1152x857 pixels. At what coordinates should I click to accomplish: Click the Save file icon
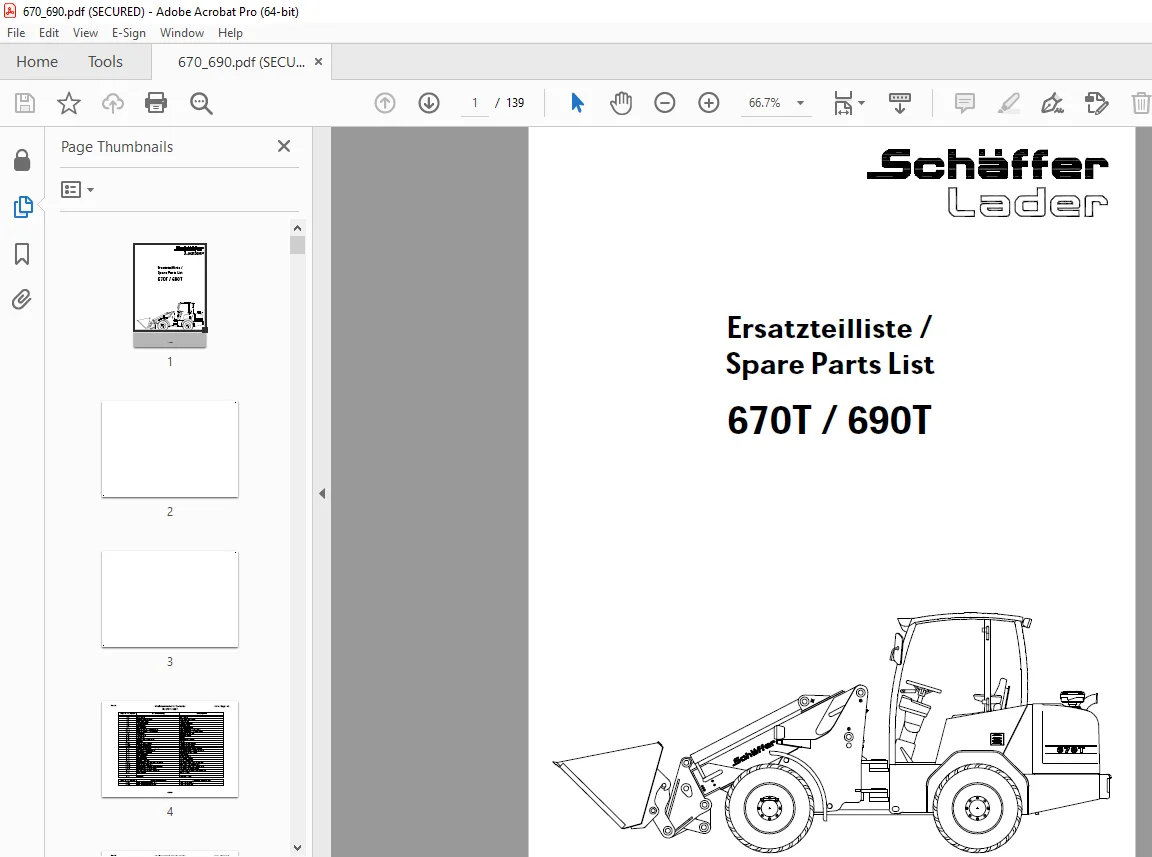(25, 103)
